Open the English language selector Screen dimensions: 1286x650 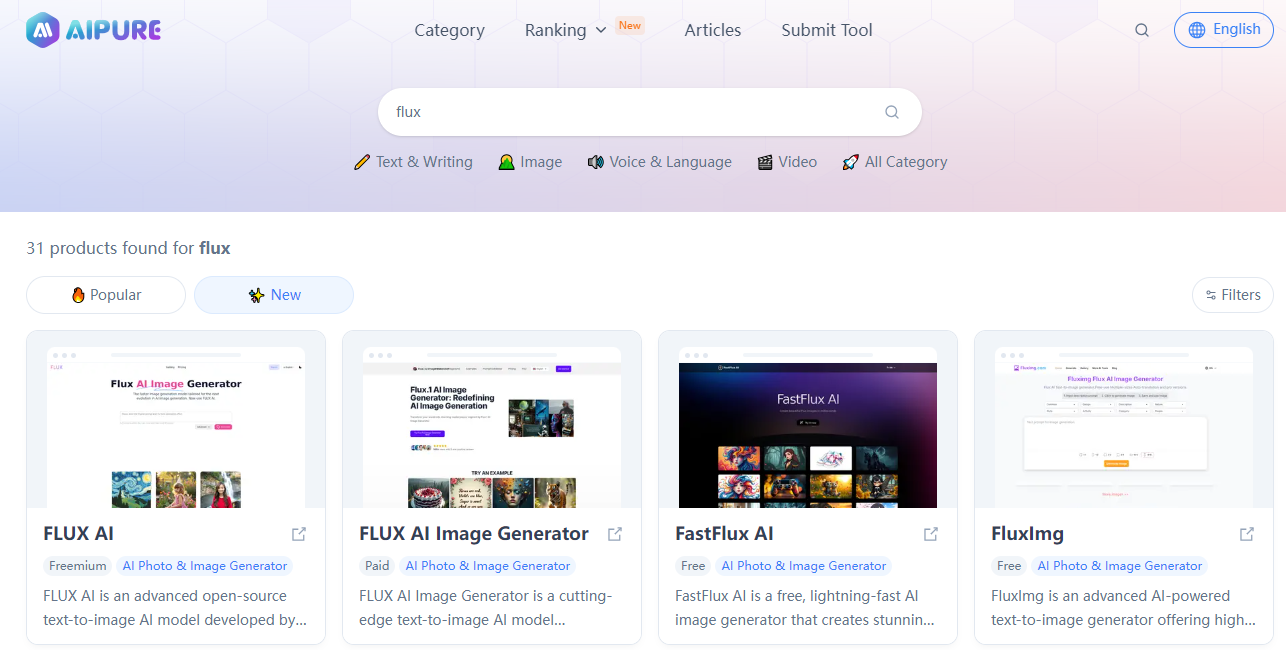click(x=1224, y=30)
